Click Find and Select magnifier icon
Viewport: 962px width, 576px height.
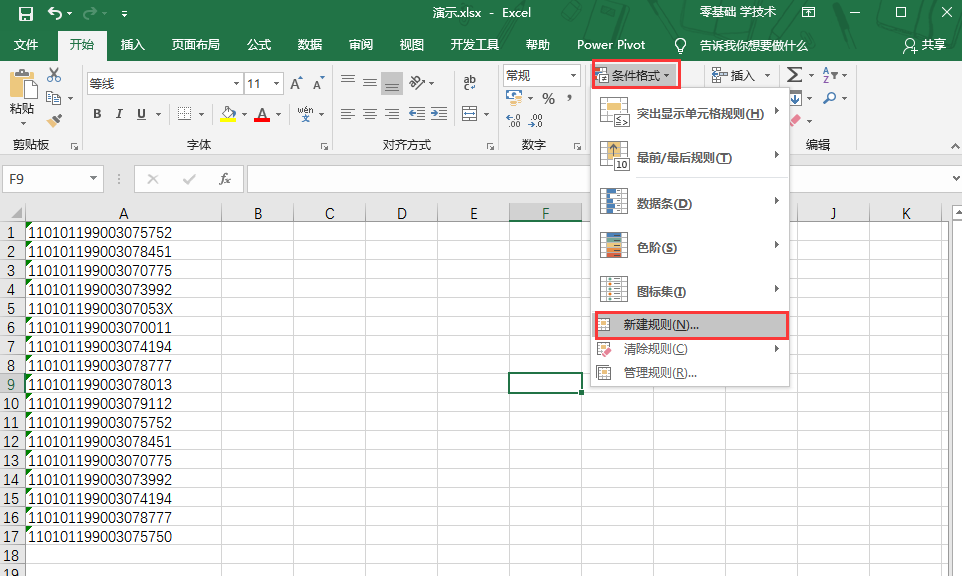(830, 98)
